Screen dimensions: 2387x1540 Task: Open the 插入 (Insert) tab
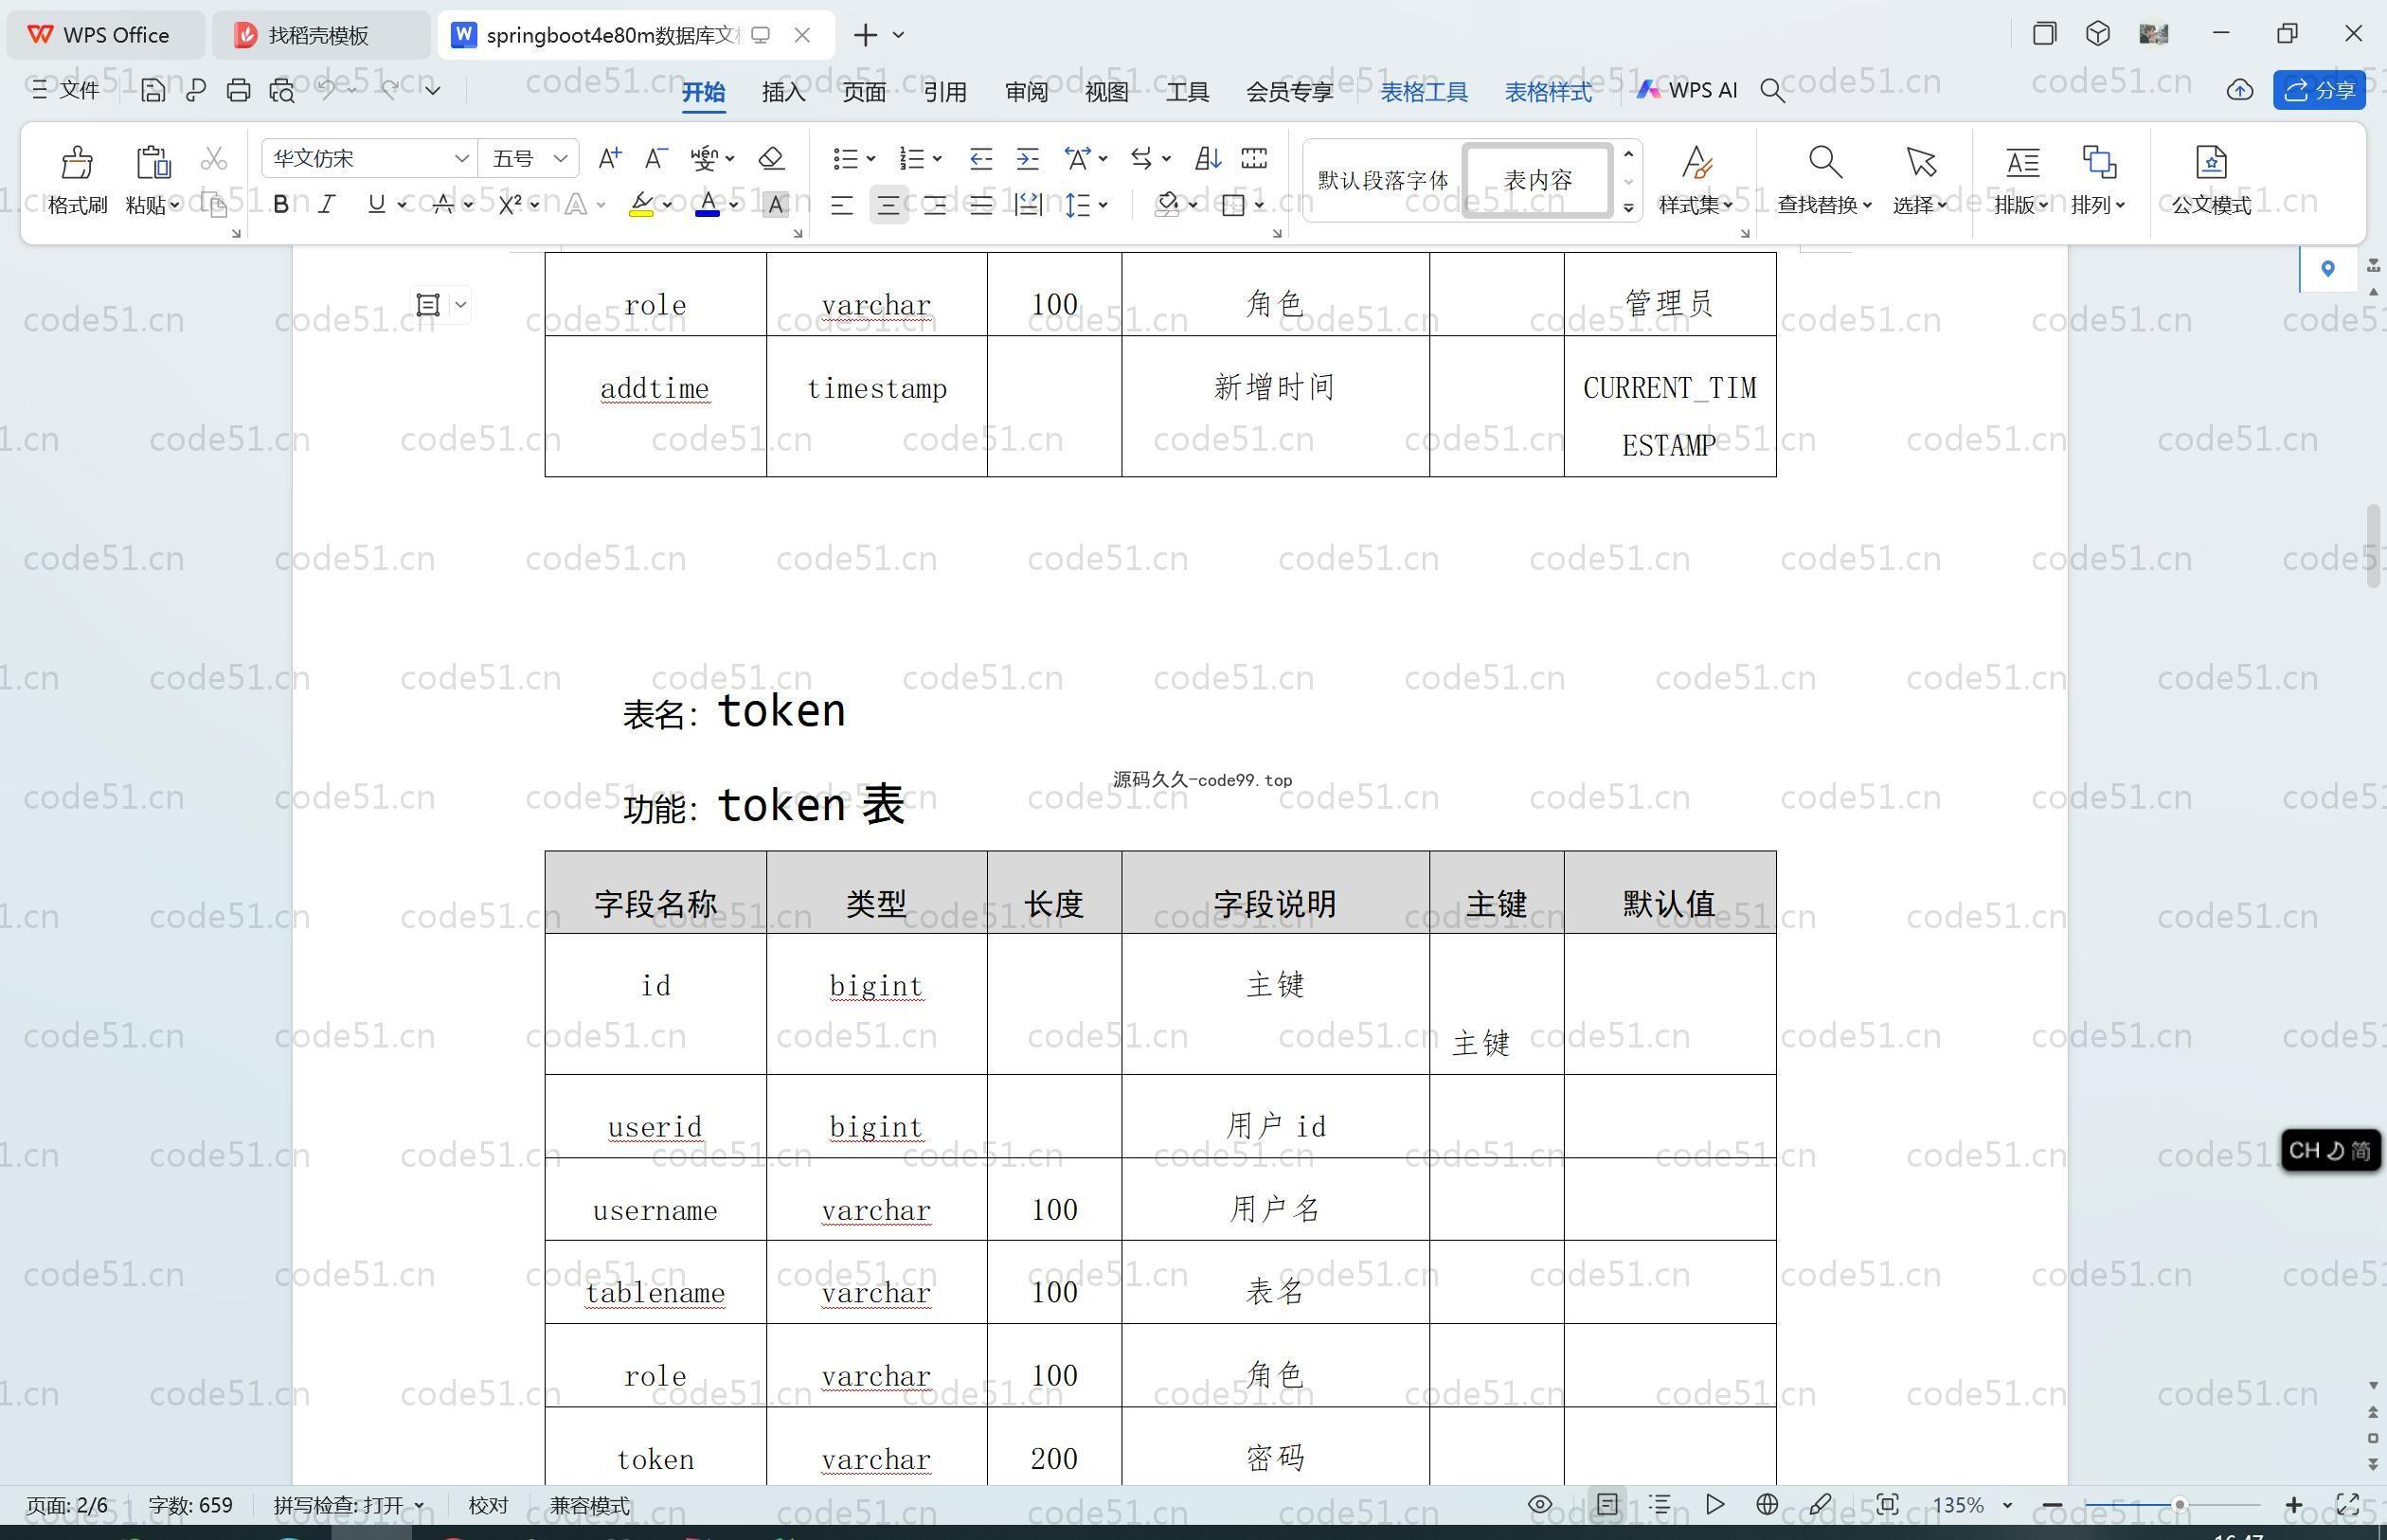pos(783,92)
